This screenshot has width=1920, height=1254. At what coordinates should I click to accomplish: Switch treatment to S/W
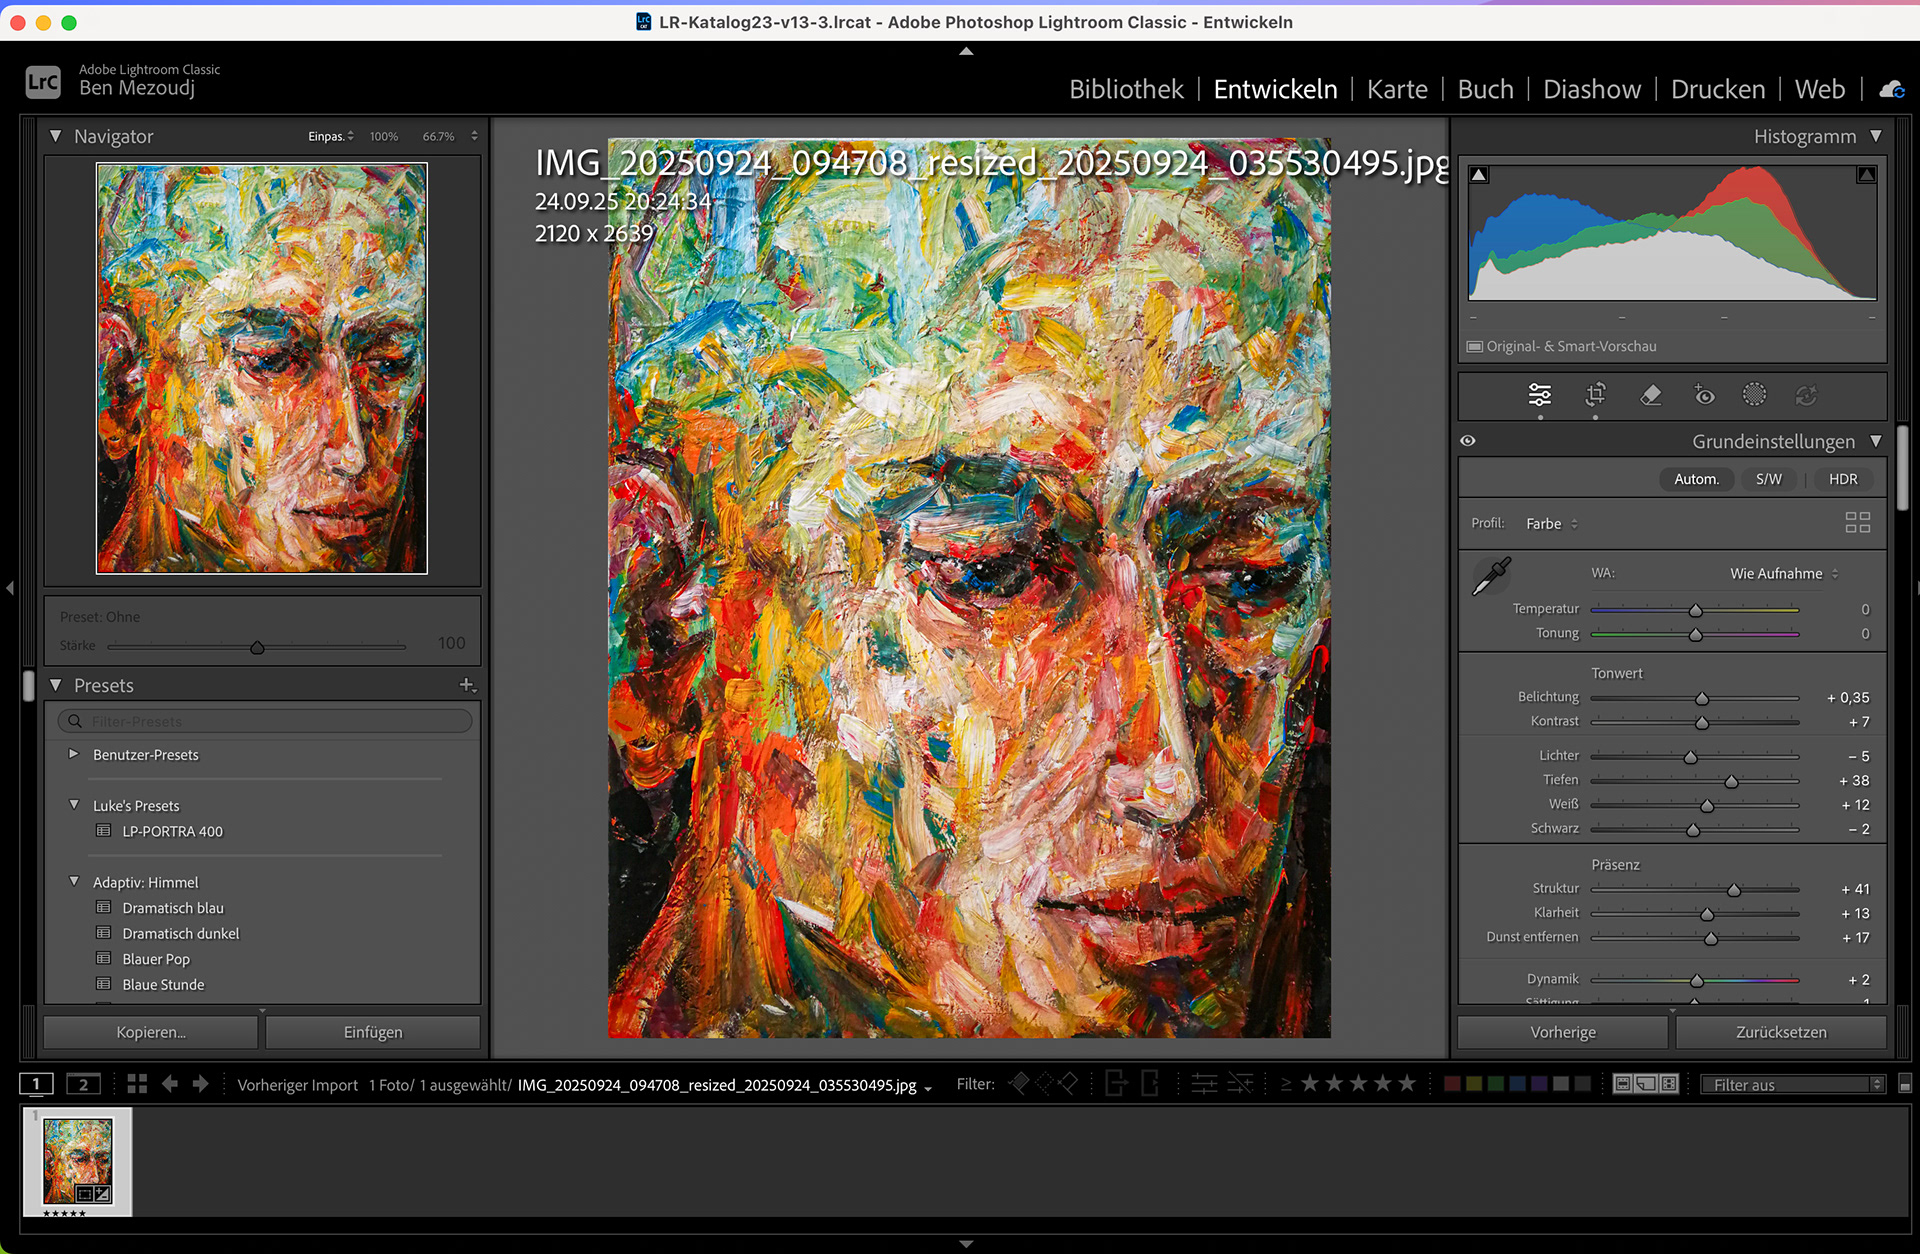click(x=1768, y=479)
